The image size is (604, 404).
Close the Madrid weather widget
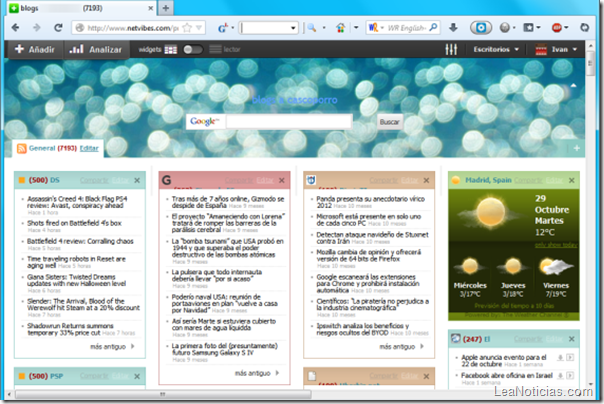point(572,180)
